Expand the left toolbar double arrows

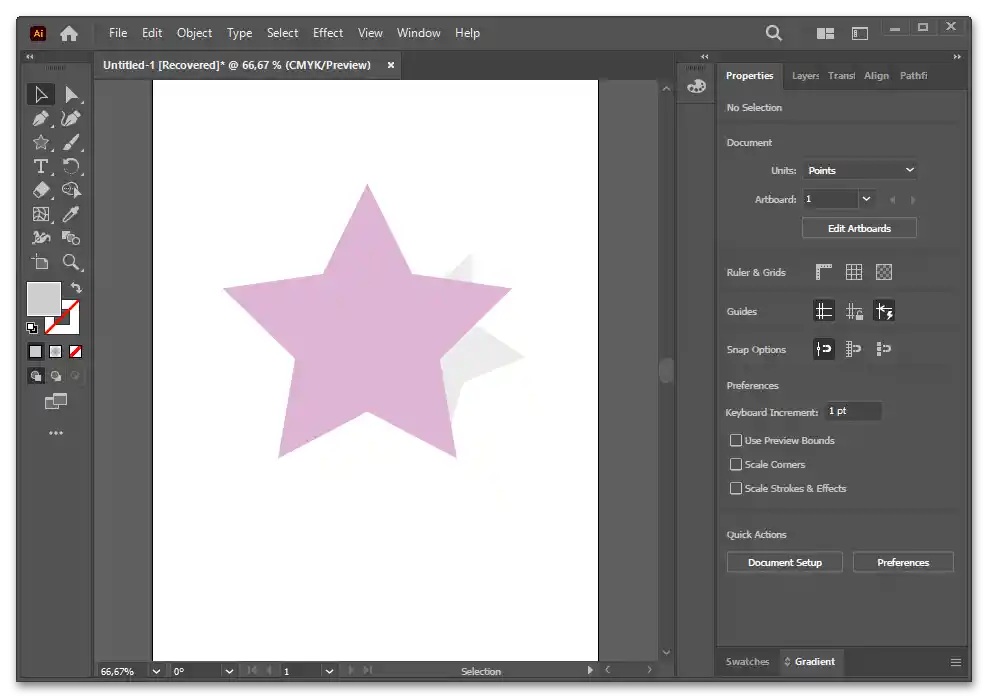[30, 57]
